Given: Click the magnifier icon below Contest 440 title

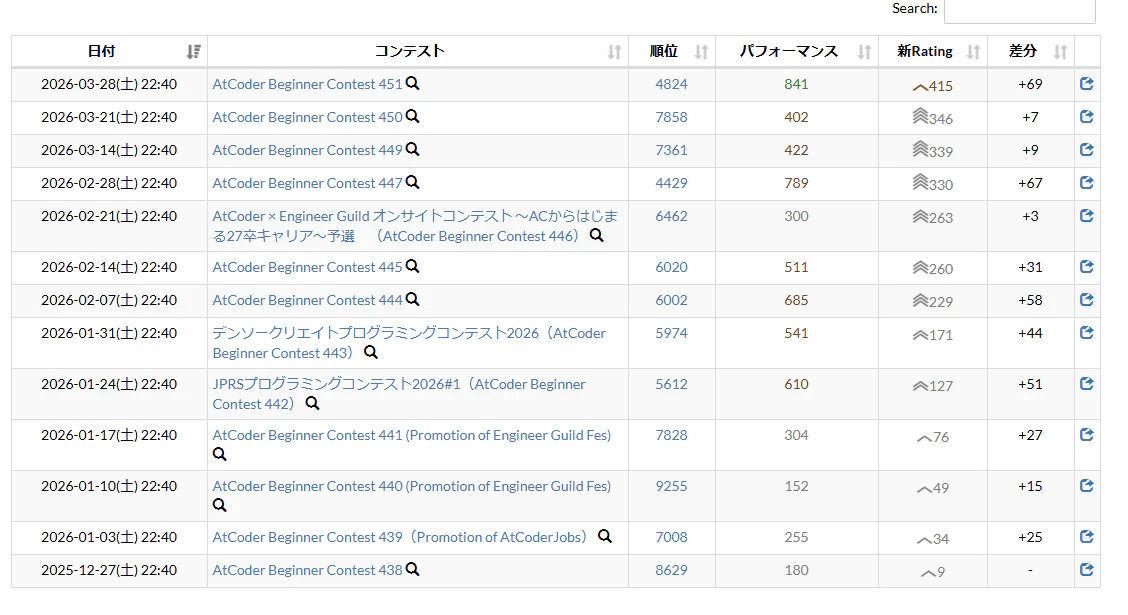Looking at the screenshot, I should pos(219,506).
